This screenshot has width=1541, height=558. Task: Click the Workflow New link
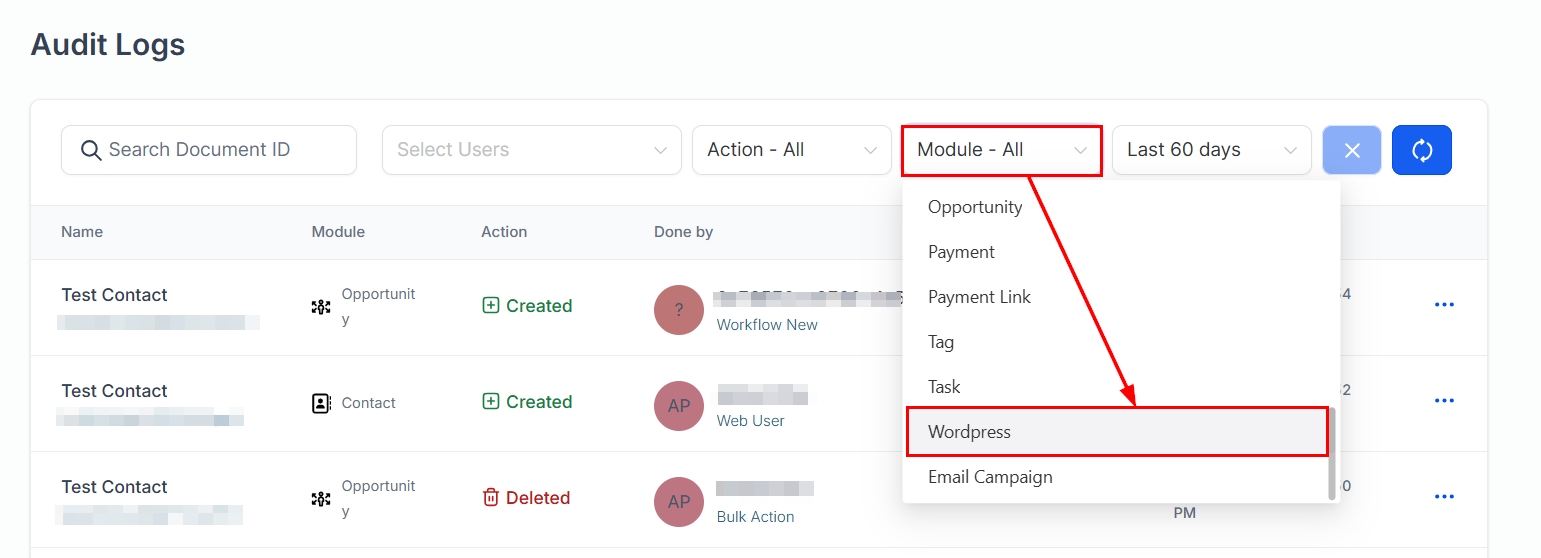(x=767, y=325)
